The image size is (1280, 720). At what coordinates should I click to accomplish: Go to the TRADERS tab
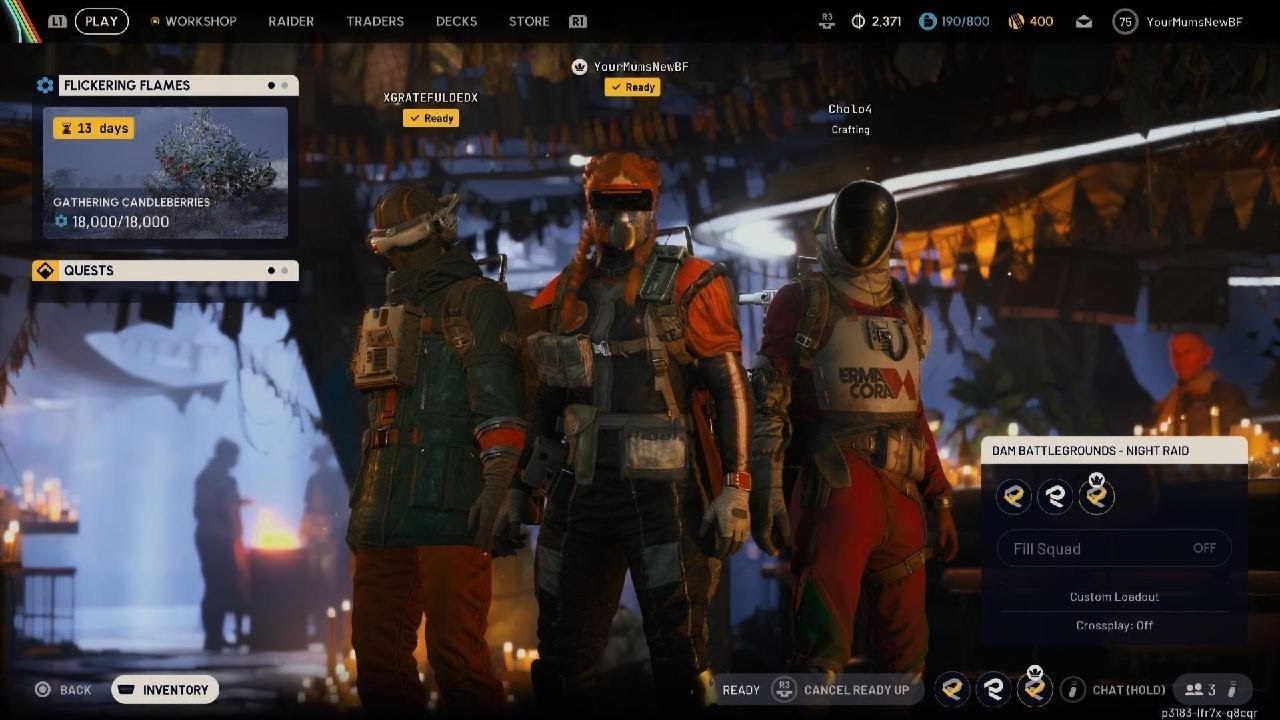[375, 21]
